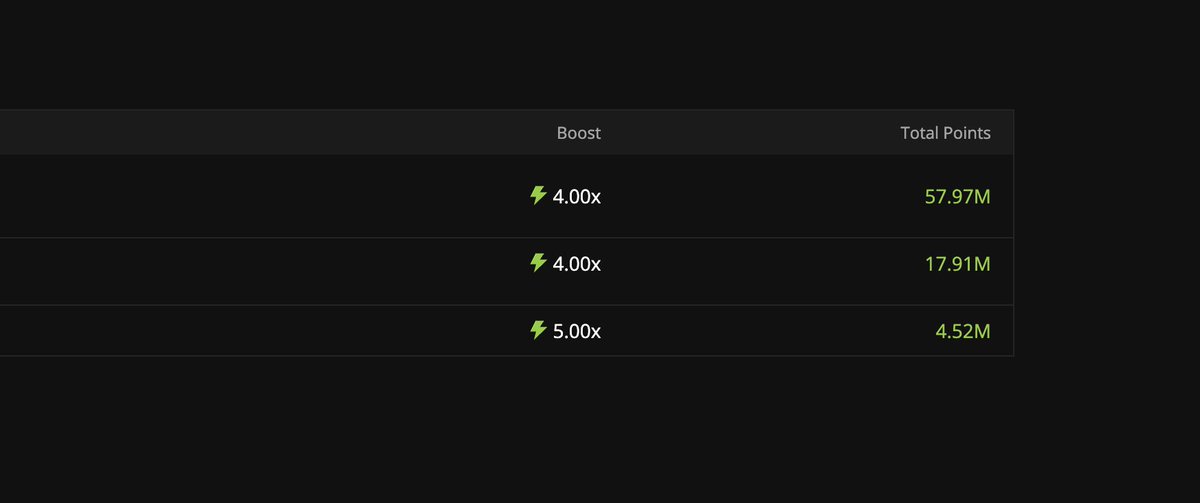Open the 4.52M total points value

click(x=962, y=331)
